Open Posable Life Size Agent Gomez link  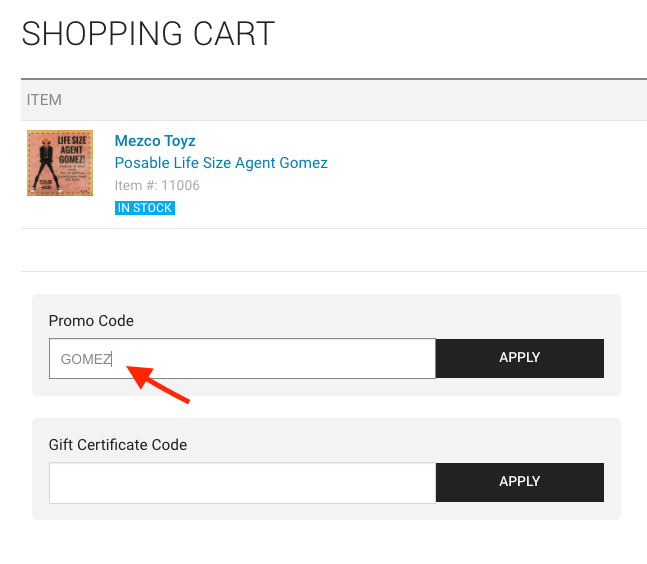click(x=221, y=163)
